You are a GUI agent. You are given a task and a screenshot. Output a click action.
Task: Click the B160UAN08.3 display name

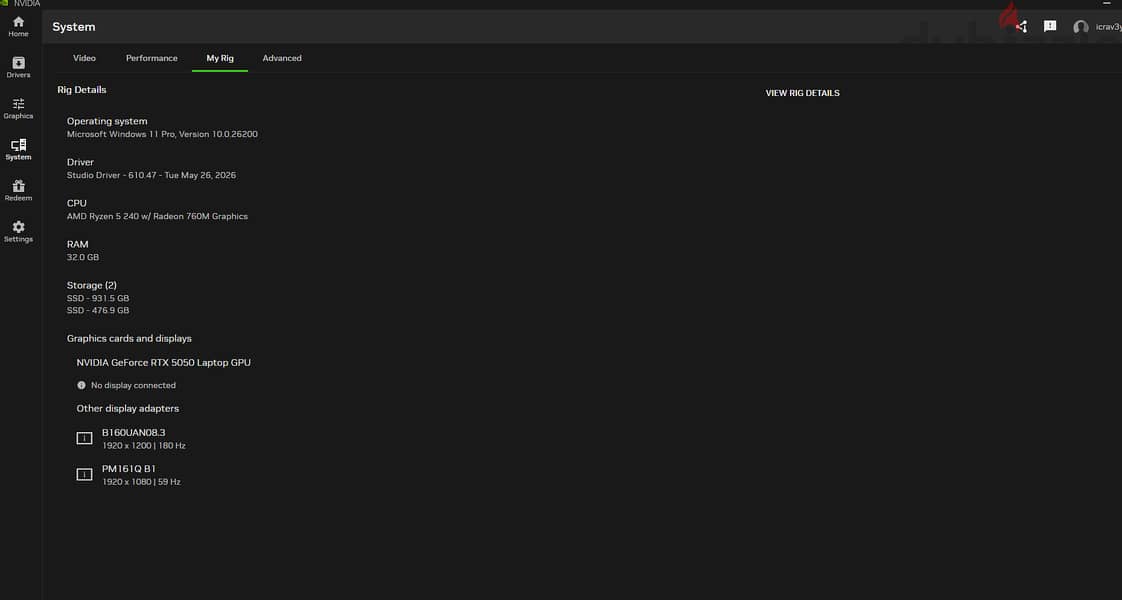coord(133,433)
